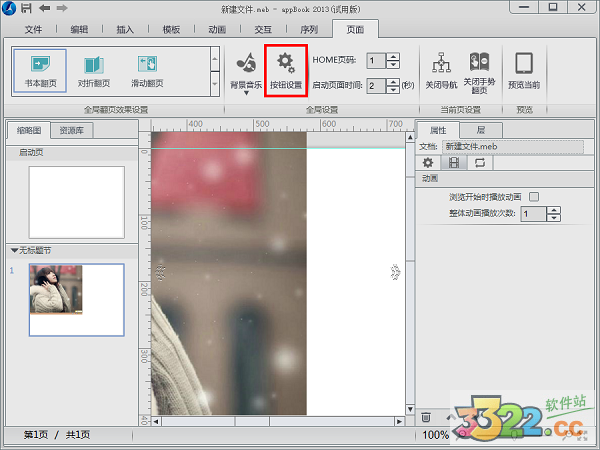Click horizontal scrollbar right arrow
The width and height of the screenshot is (600, 450).
(399, 421)
